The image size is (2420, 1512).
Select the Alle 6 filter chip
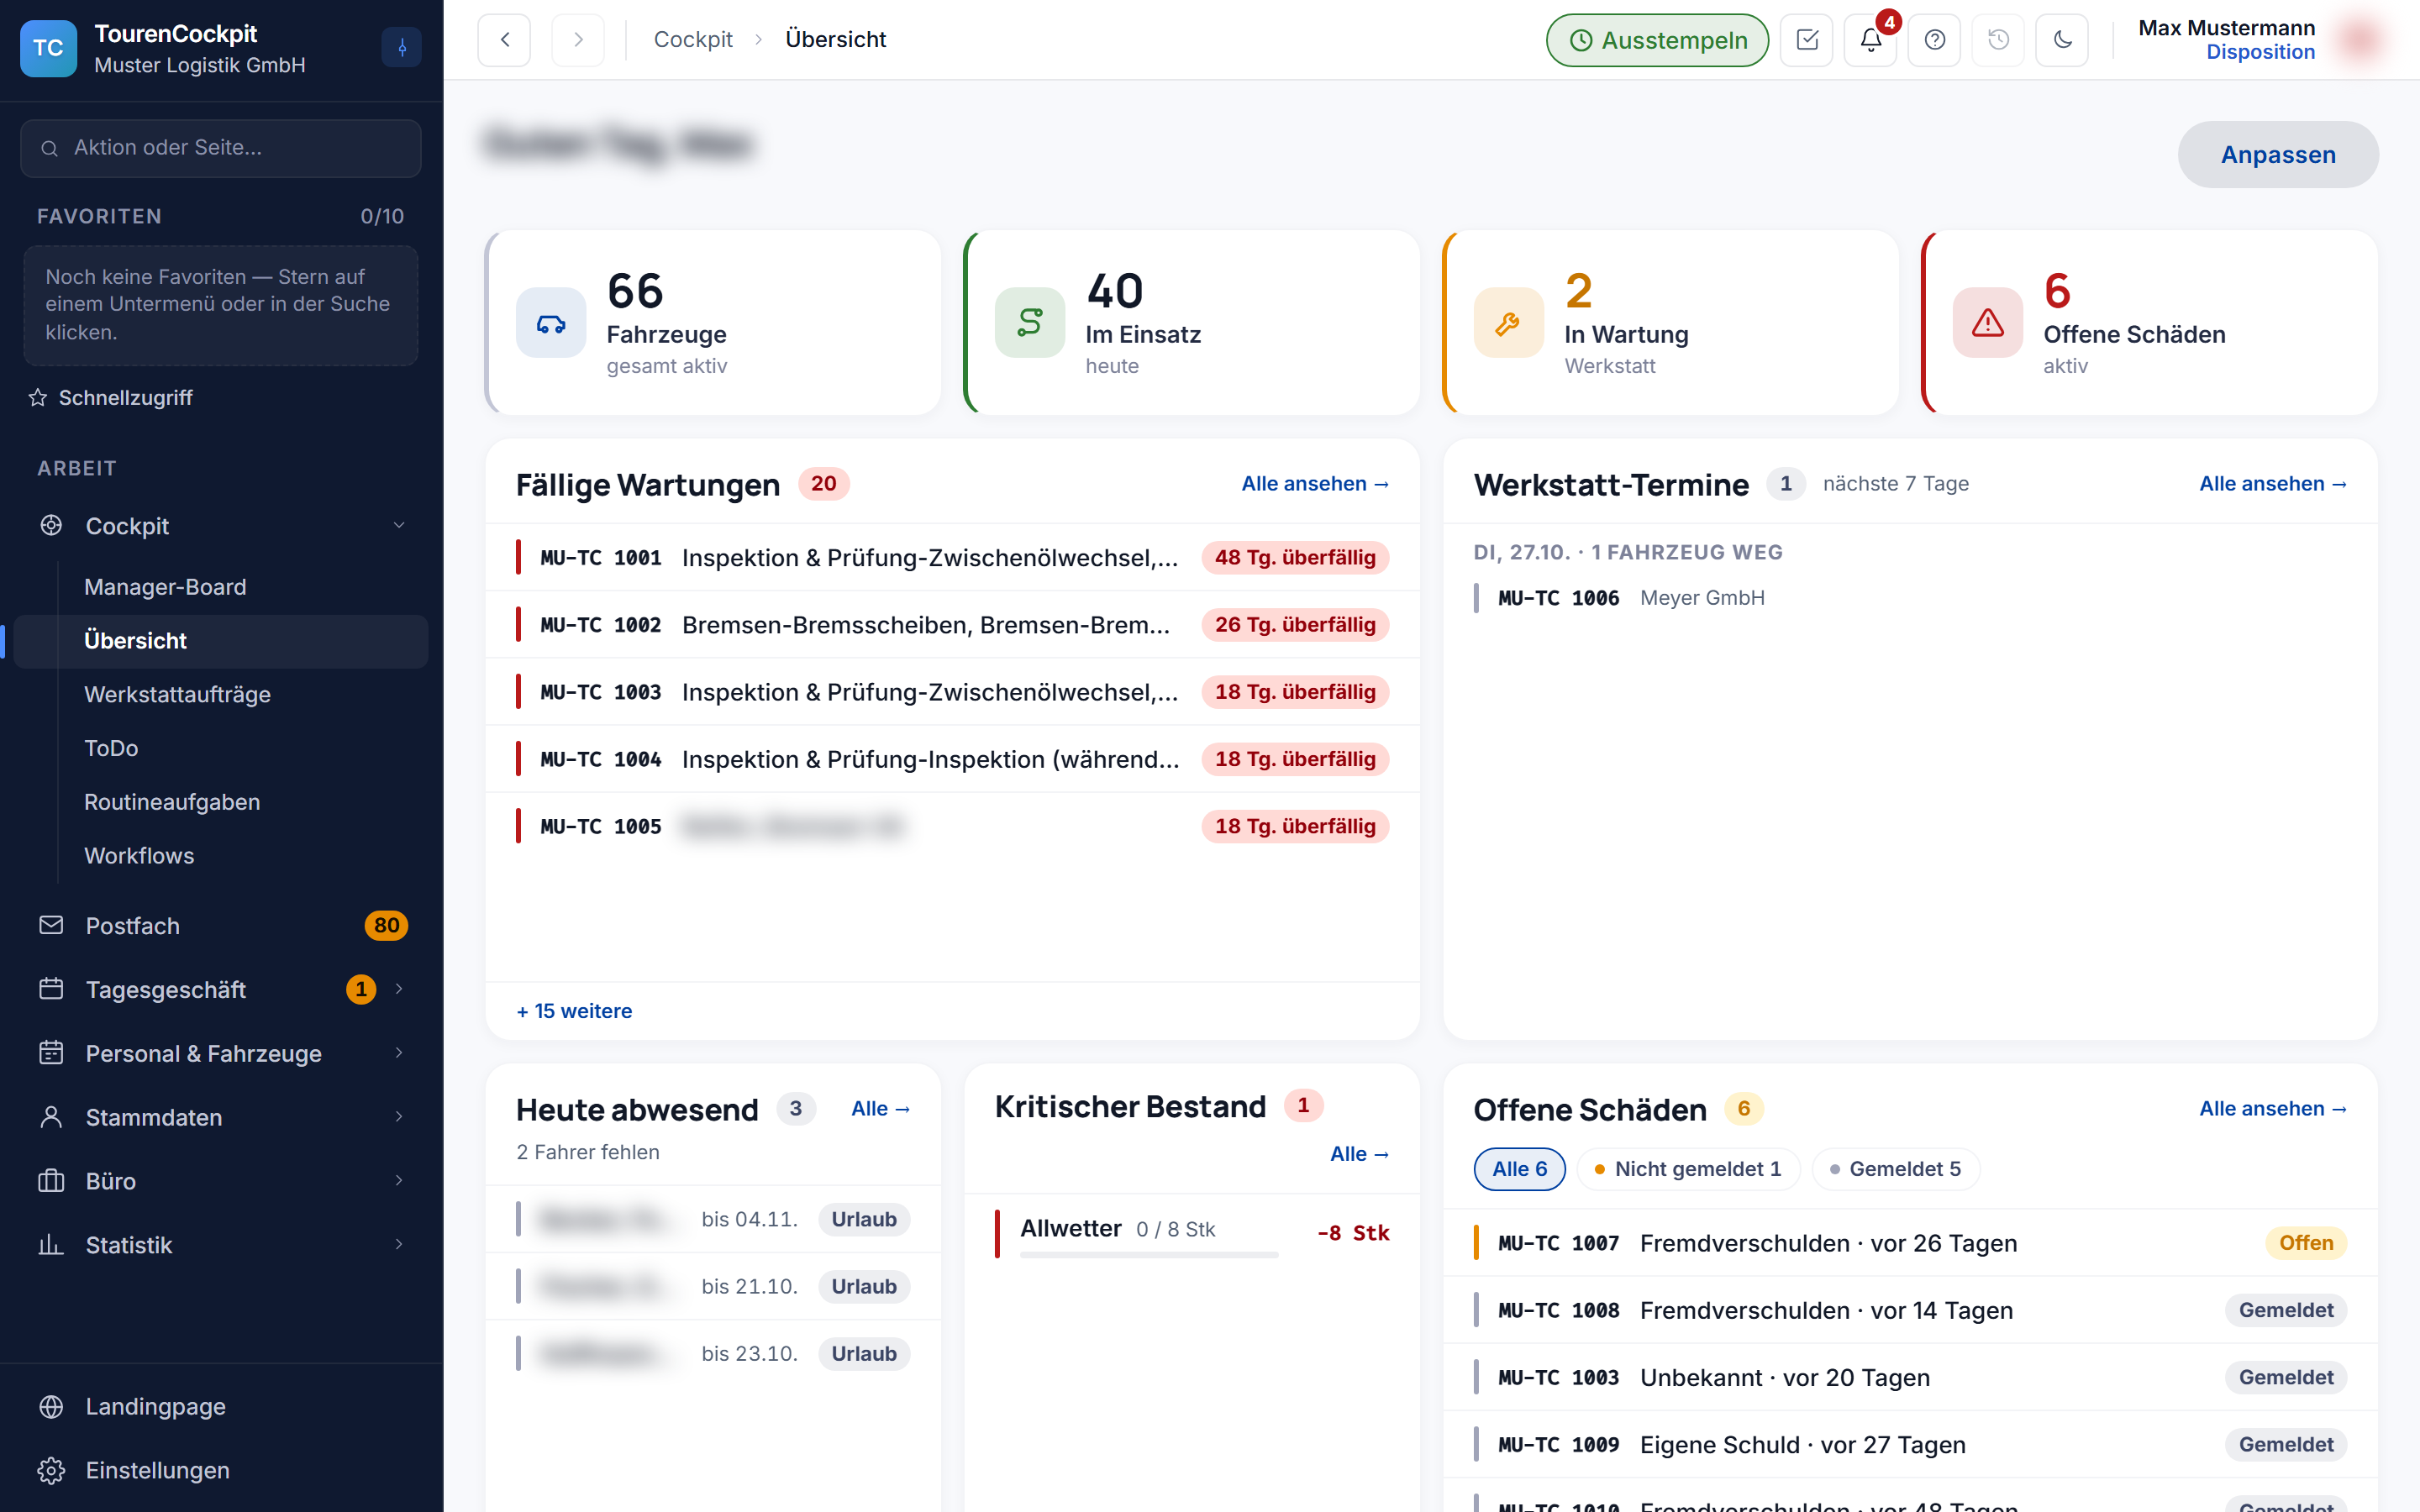point(1519,1169)
